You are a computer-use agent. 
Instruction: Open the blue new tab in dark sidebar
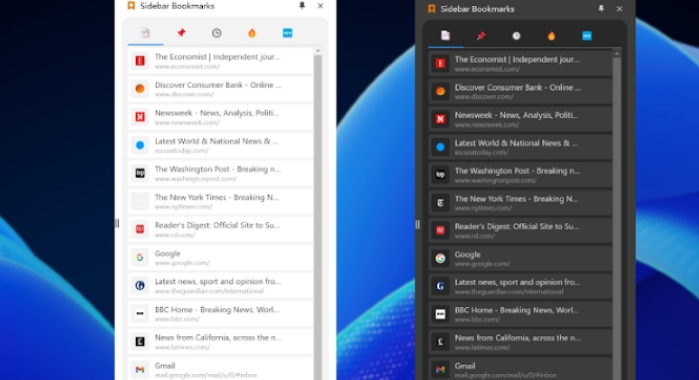pyautogui.click(x=587, y=36)
